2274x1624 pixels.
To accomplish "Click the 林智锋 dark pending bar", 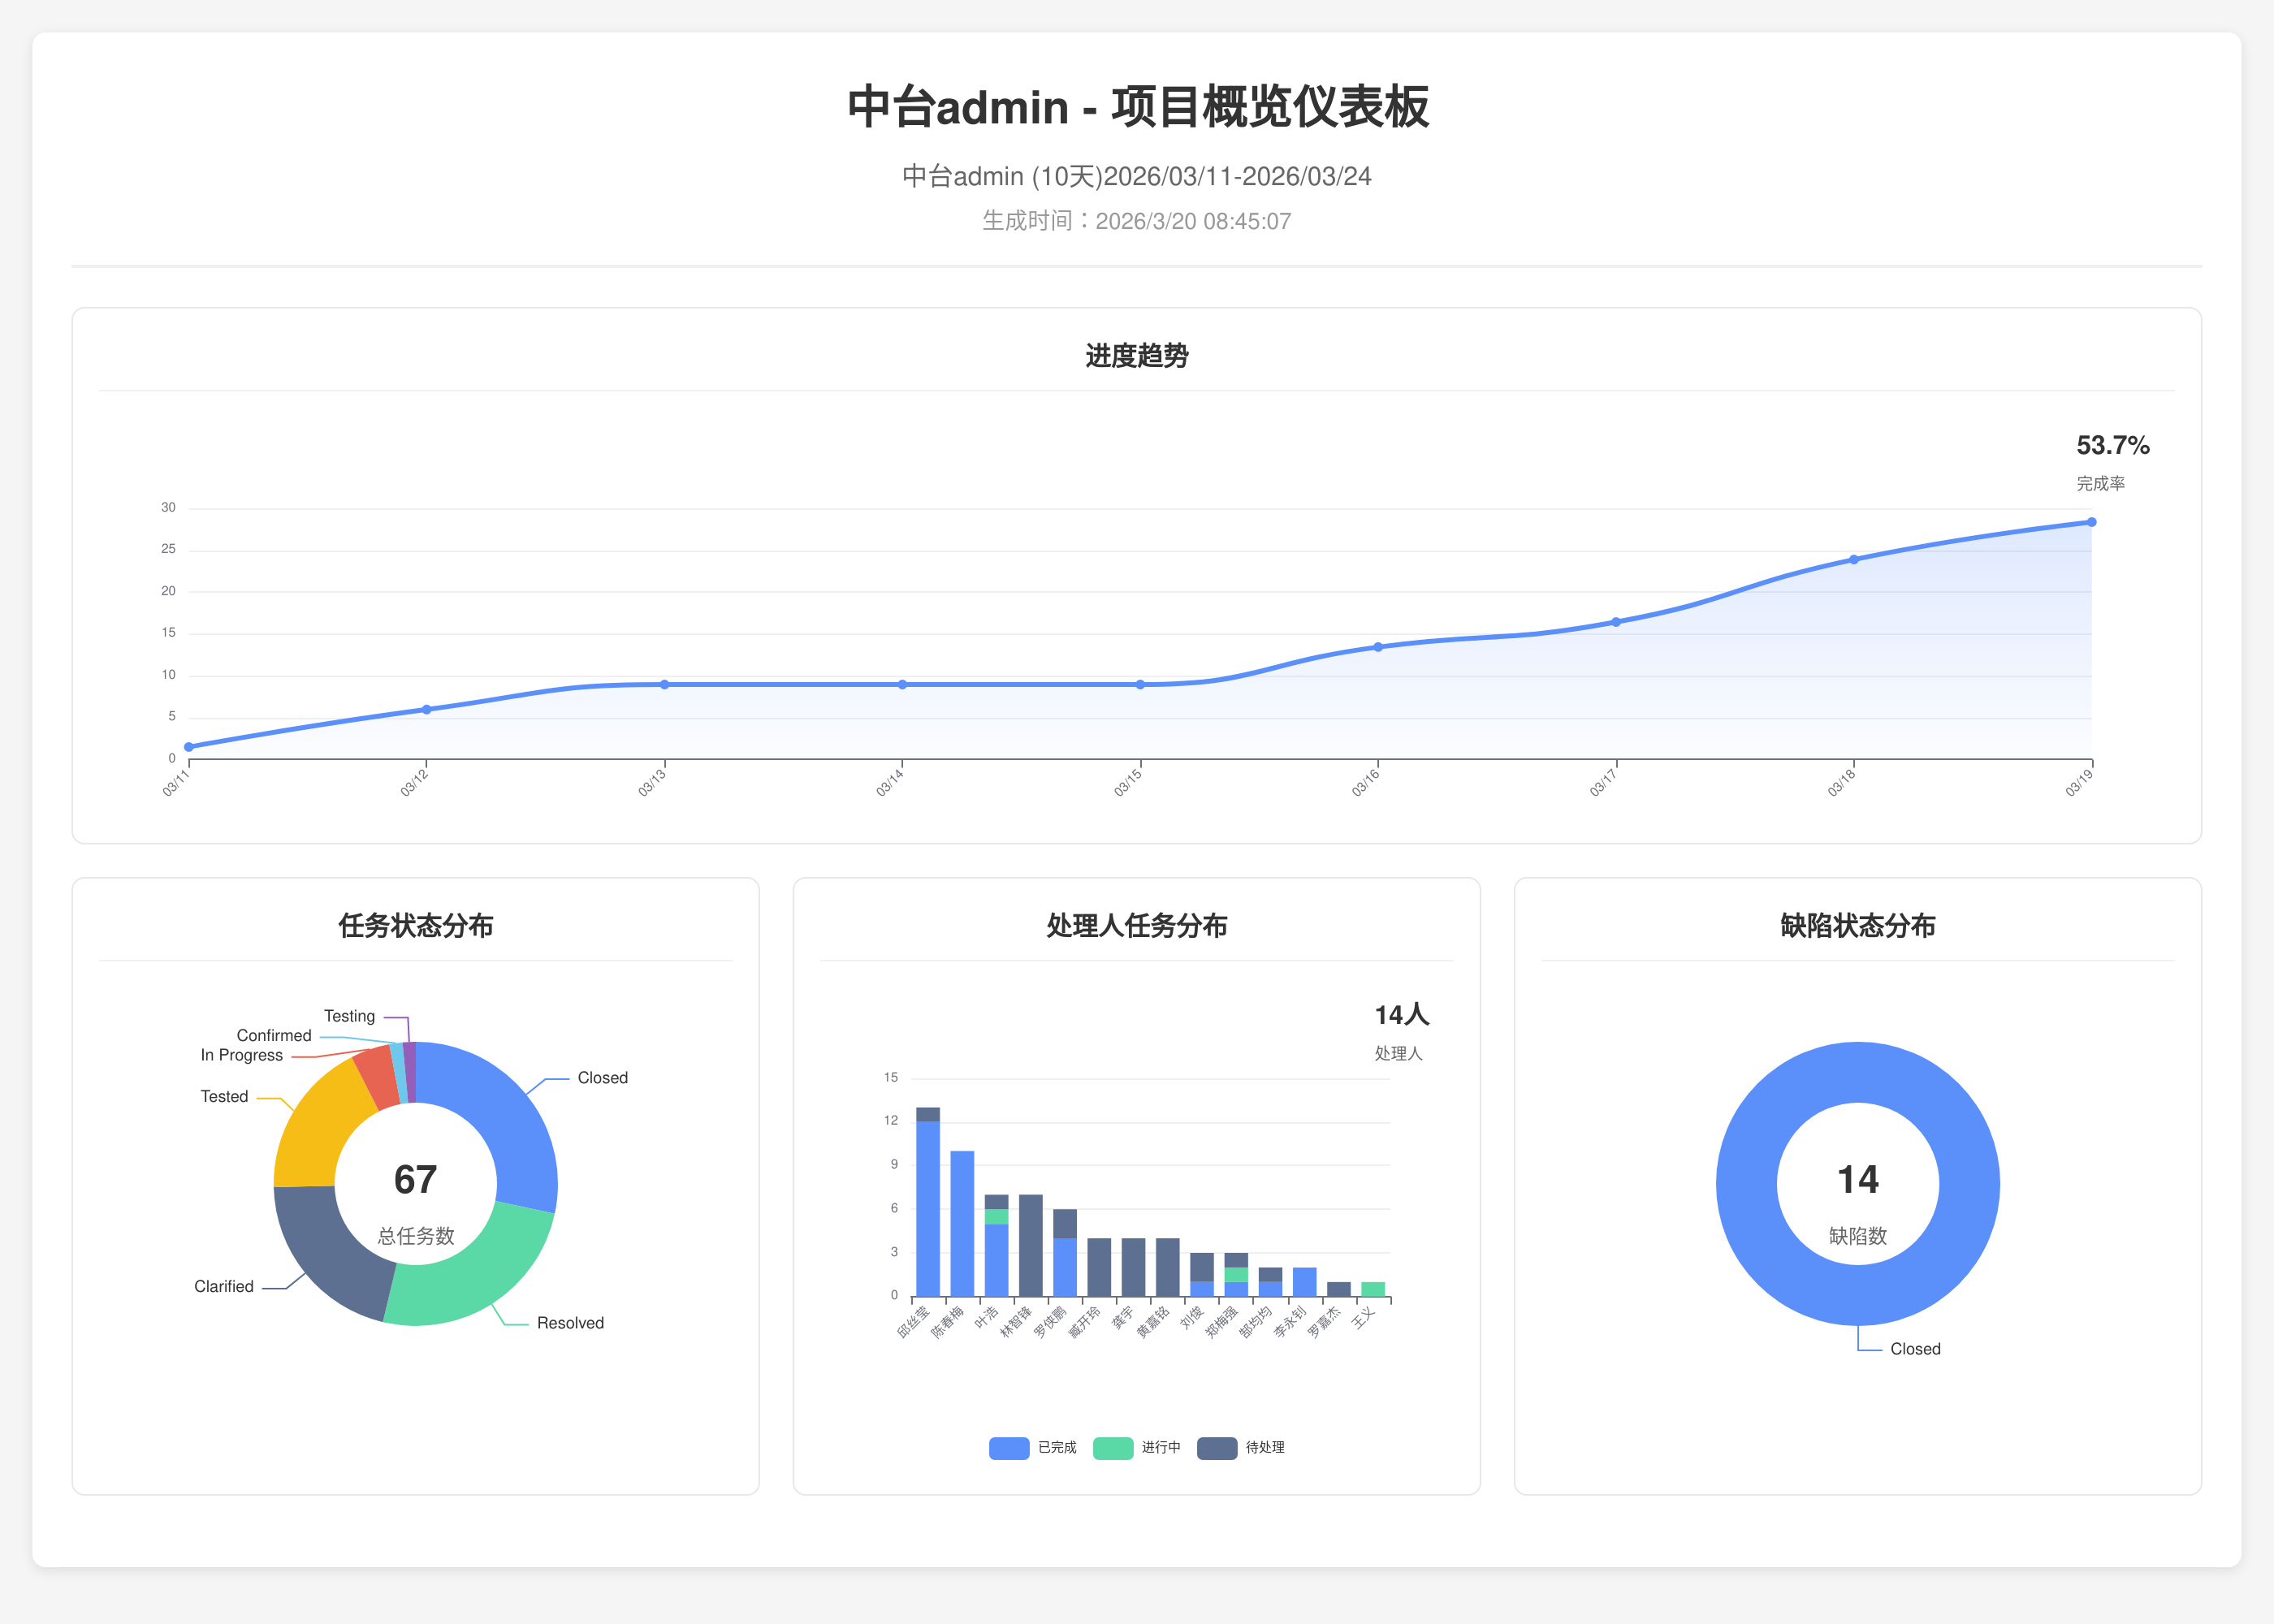I will (1030, 1245).
